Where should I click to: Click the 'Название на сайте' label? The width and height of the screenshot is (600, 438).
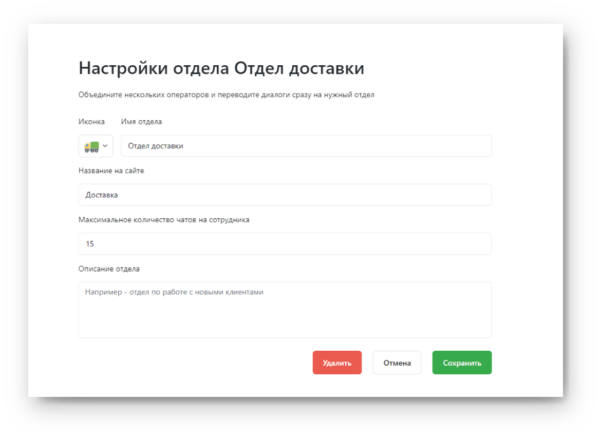tap(111, 171)
